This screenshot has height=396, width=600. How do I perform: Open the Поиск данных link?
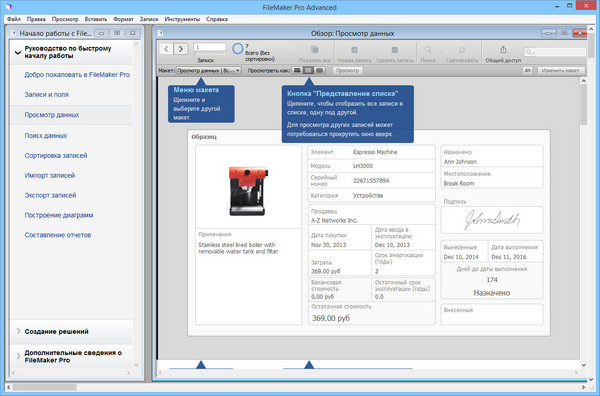[x=46, y=135]
